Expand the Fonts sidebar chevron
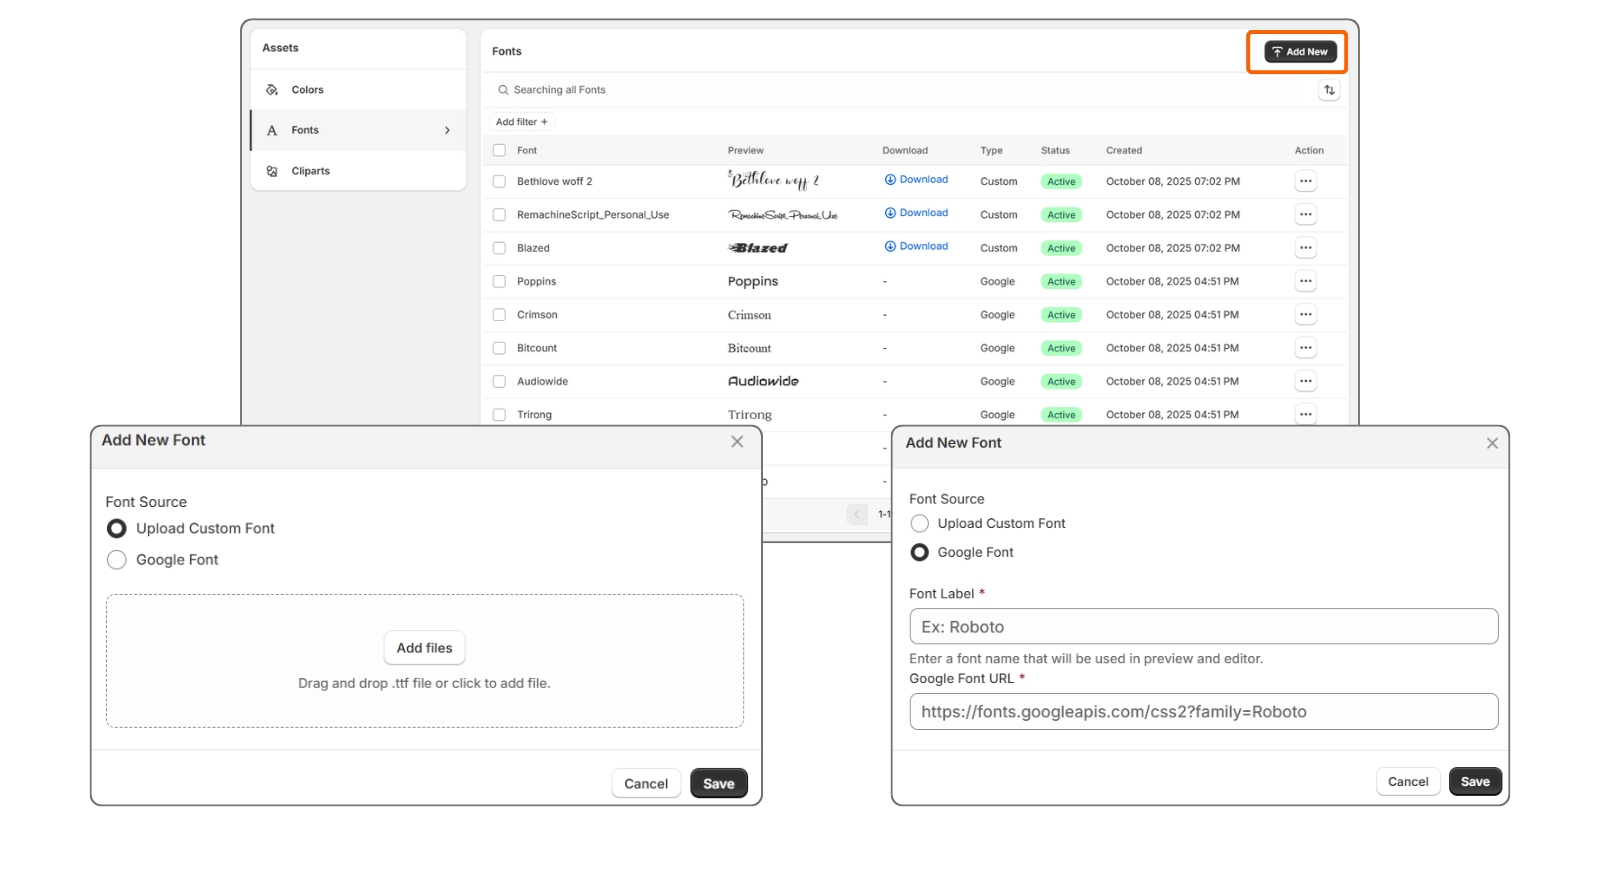1600x896 pixels. (447, 130)
